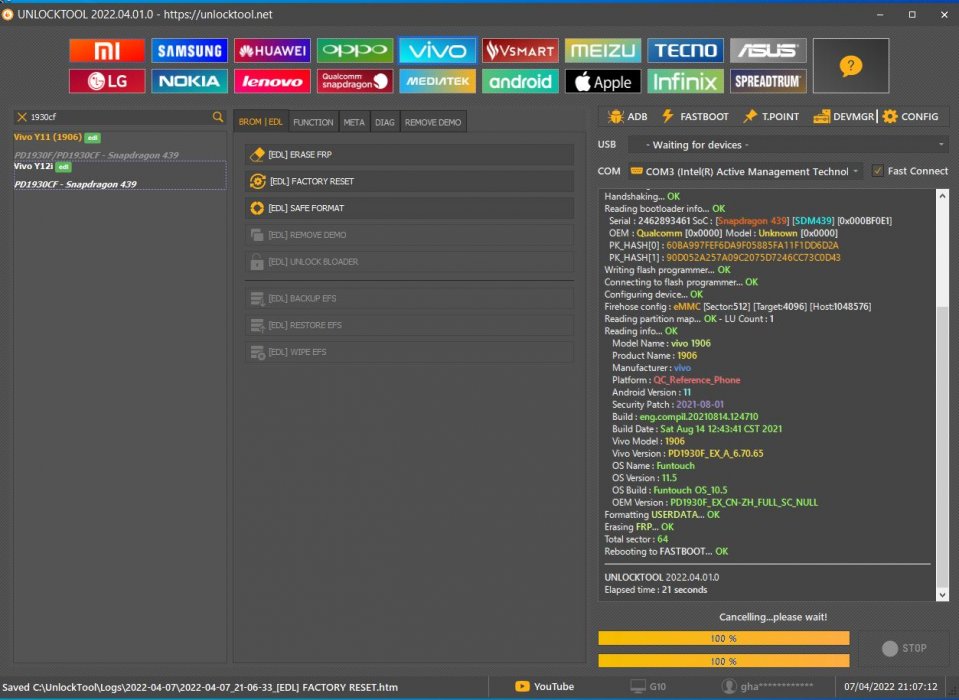Clear the model search with the X icon
This screenshot has width=959, height=700.
(22, 117)
